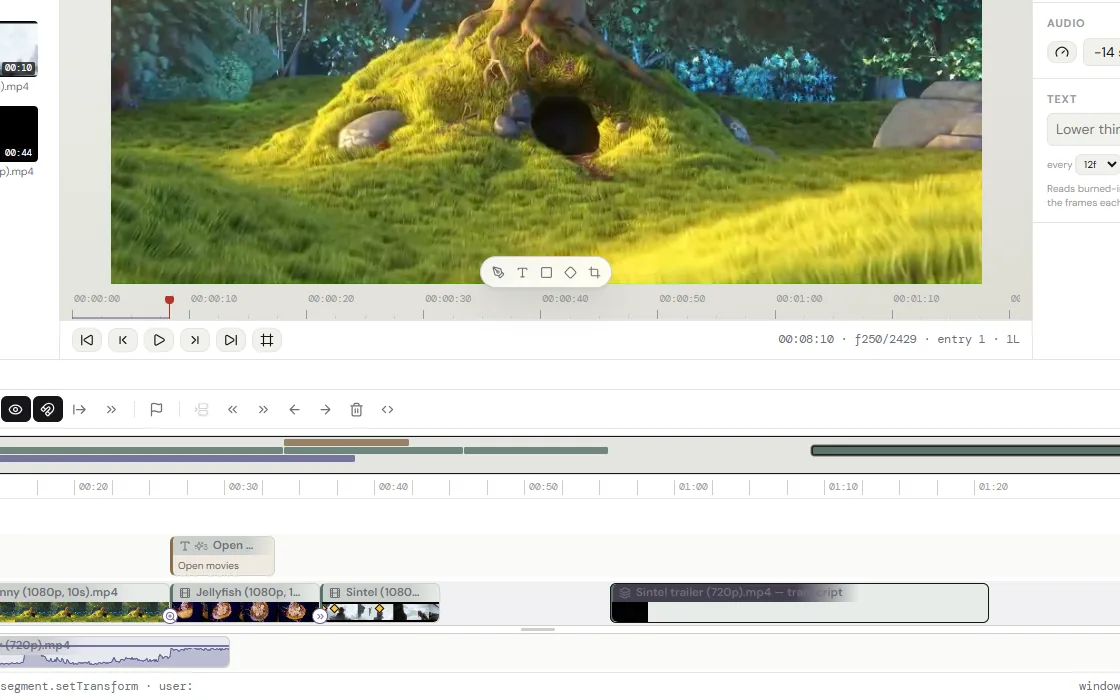This screenshot has height=700, width=1120.
Task: Click the film icon on Sintel clip
Action: tap(335, 593)
